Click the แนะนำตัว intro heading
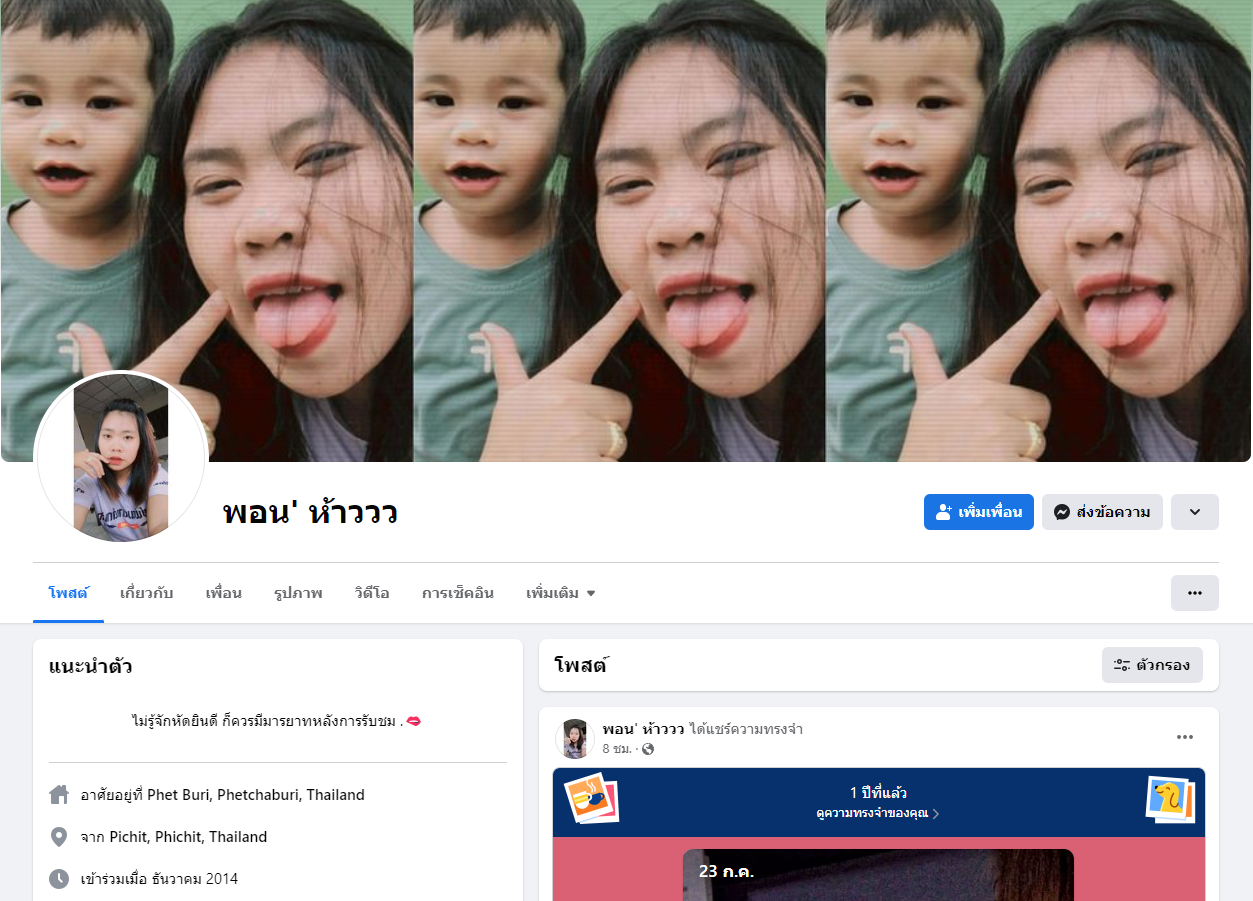This screenshot has width=1253, height=901. click(90, 666)
